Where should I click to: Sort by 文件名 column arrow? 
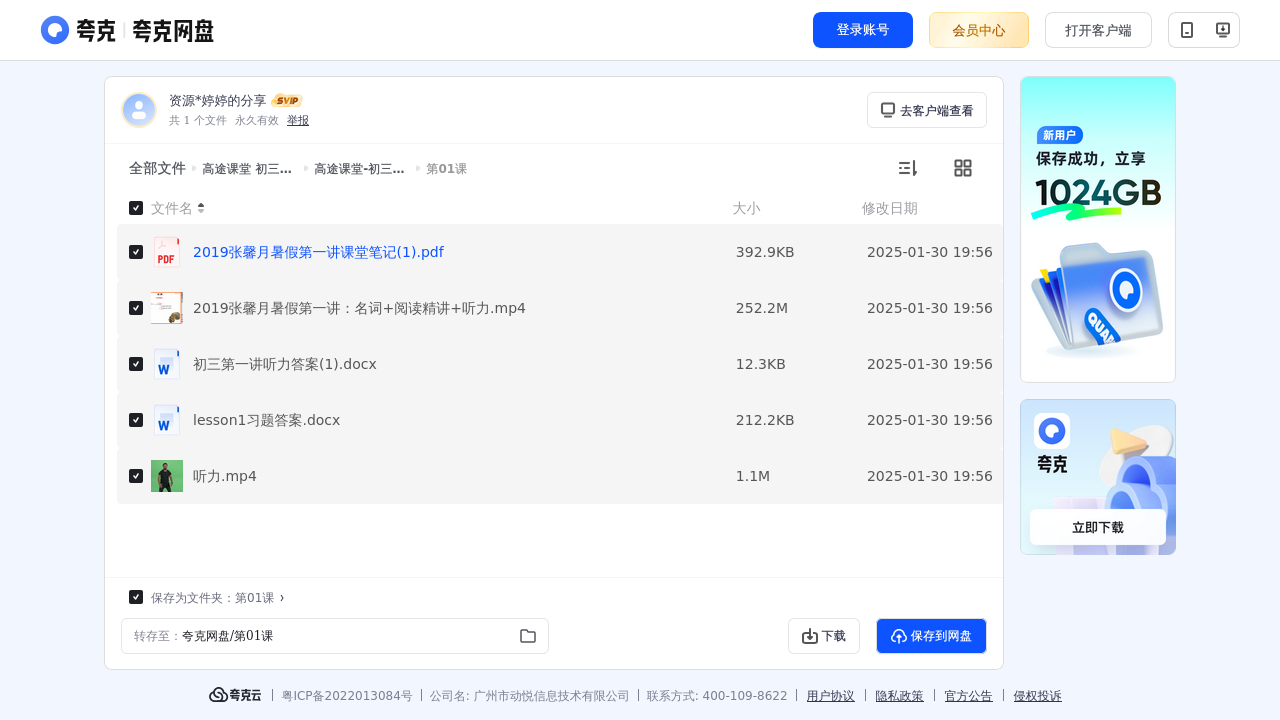[201, 208]
